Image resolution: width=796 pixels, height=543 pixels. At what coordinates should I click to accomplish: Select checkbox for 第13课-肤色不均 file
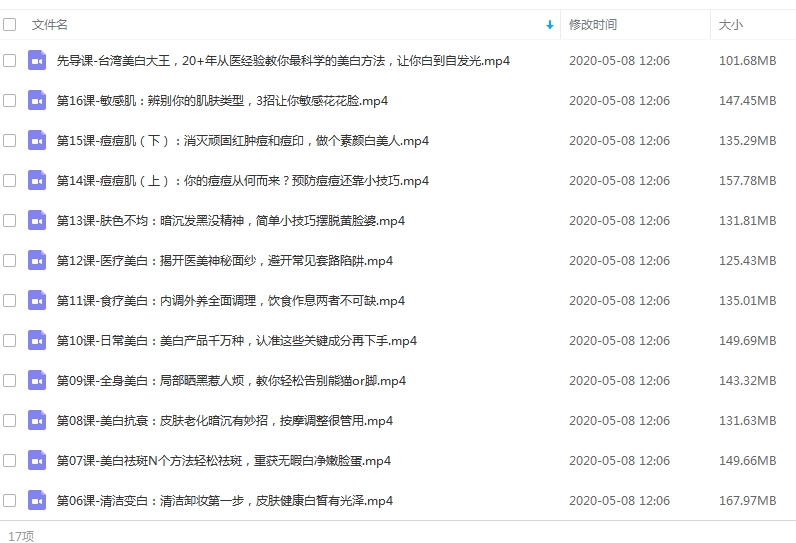coord(10,221)
